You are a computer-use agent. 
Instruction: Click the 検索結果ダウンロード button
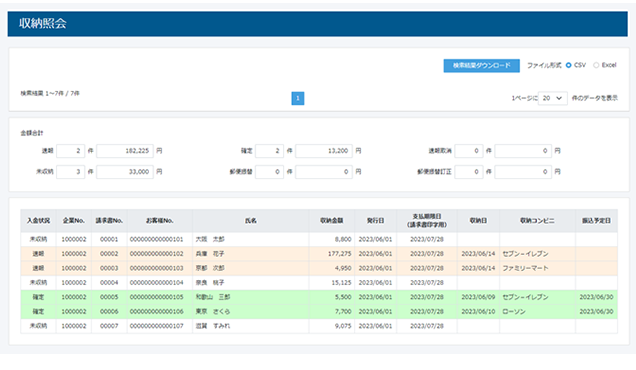(481, 66)
